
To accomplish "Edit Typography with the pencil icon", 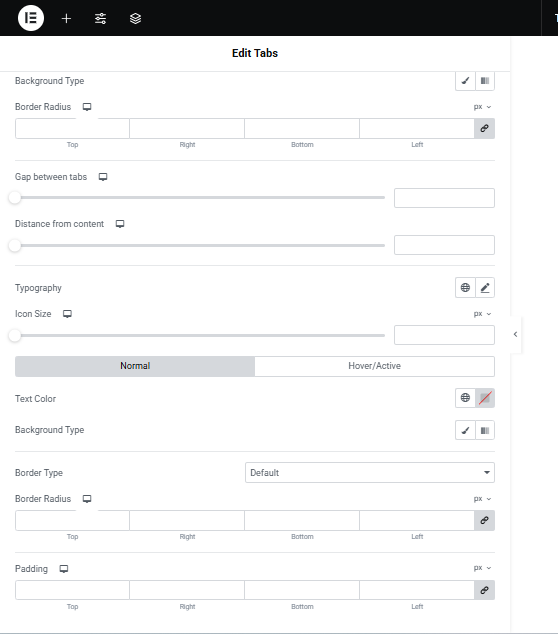I will pyautogui.click(x=485, y=287).
